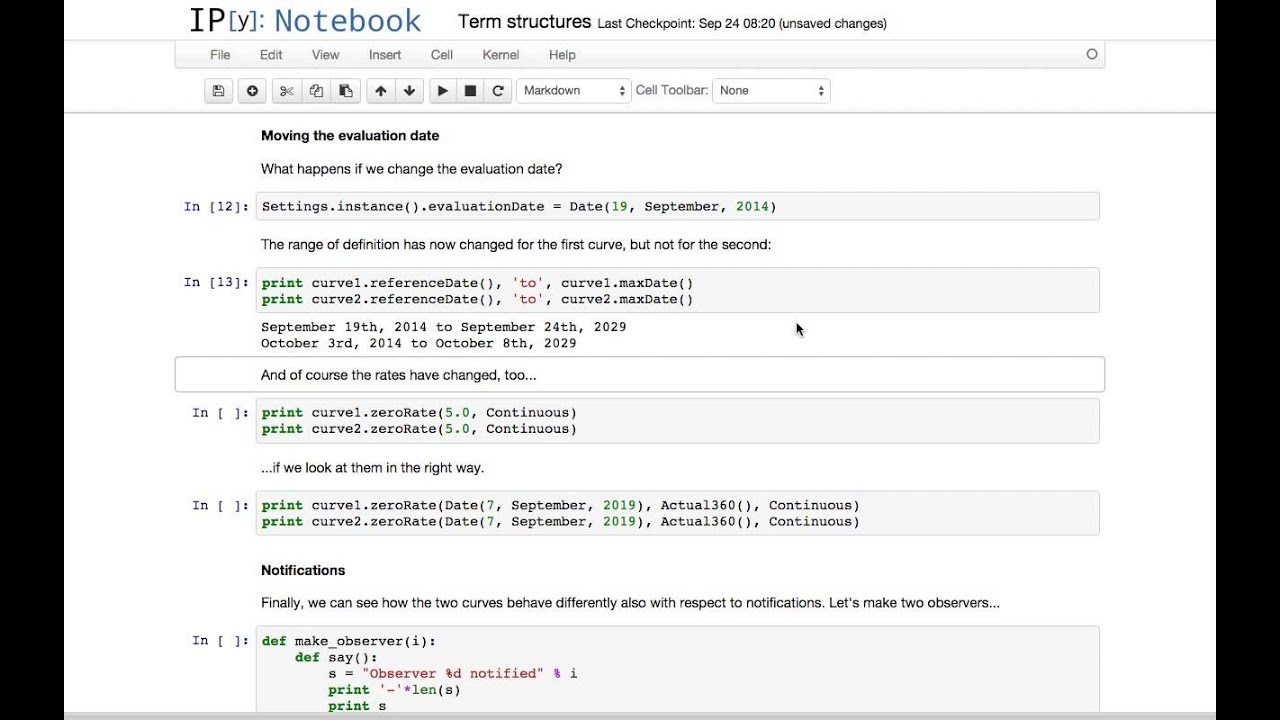
Task: Open the cell type Markdown dropdown
Action: click(574, 91)
